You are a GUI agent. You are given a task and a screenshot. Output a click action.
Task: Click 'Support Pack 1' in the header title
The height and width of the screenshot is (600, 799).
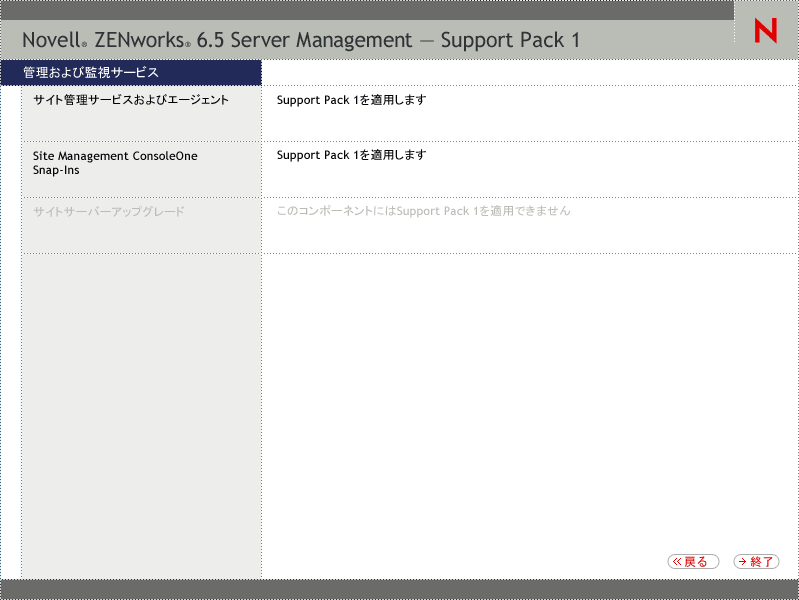[x=509, y=41]
